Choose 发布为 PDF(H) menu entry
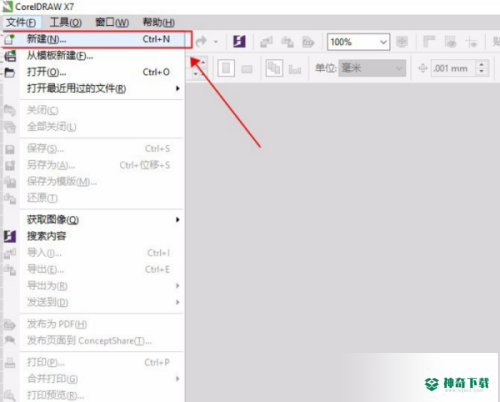Viewport: 500px width, 402px height. click(93, 324)
